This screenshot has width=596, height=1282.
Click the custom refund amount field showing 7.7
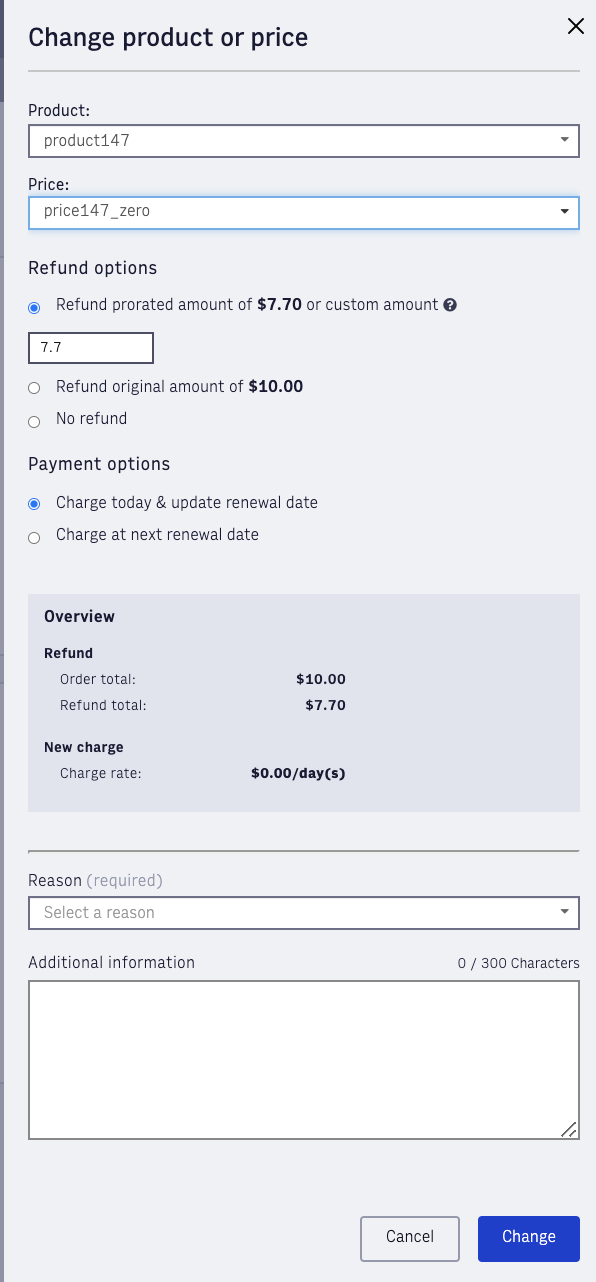click(91, 348)
